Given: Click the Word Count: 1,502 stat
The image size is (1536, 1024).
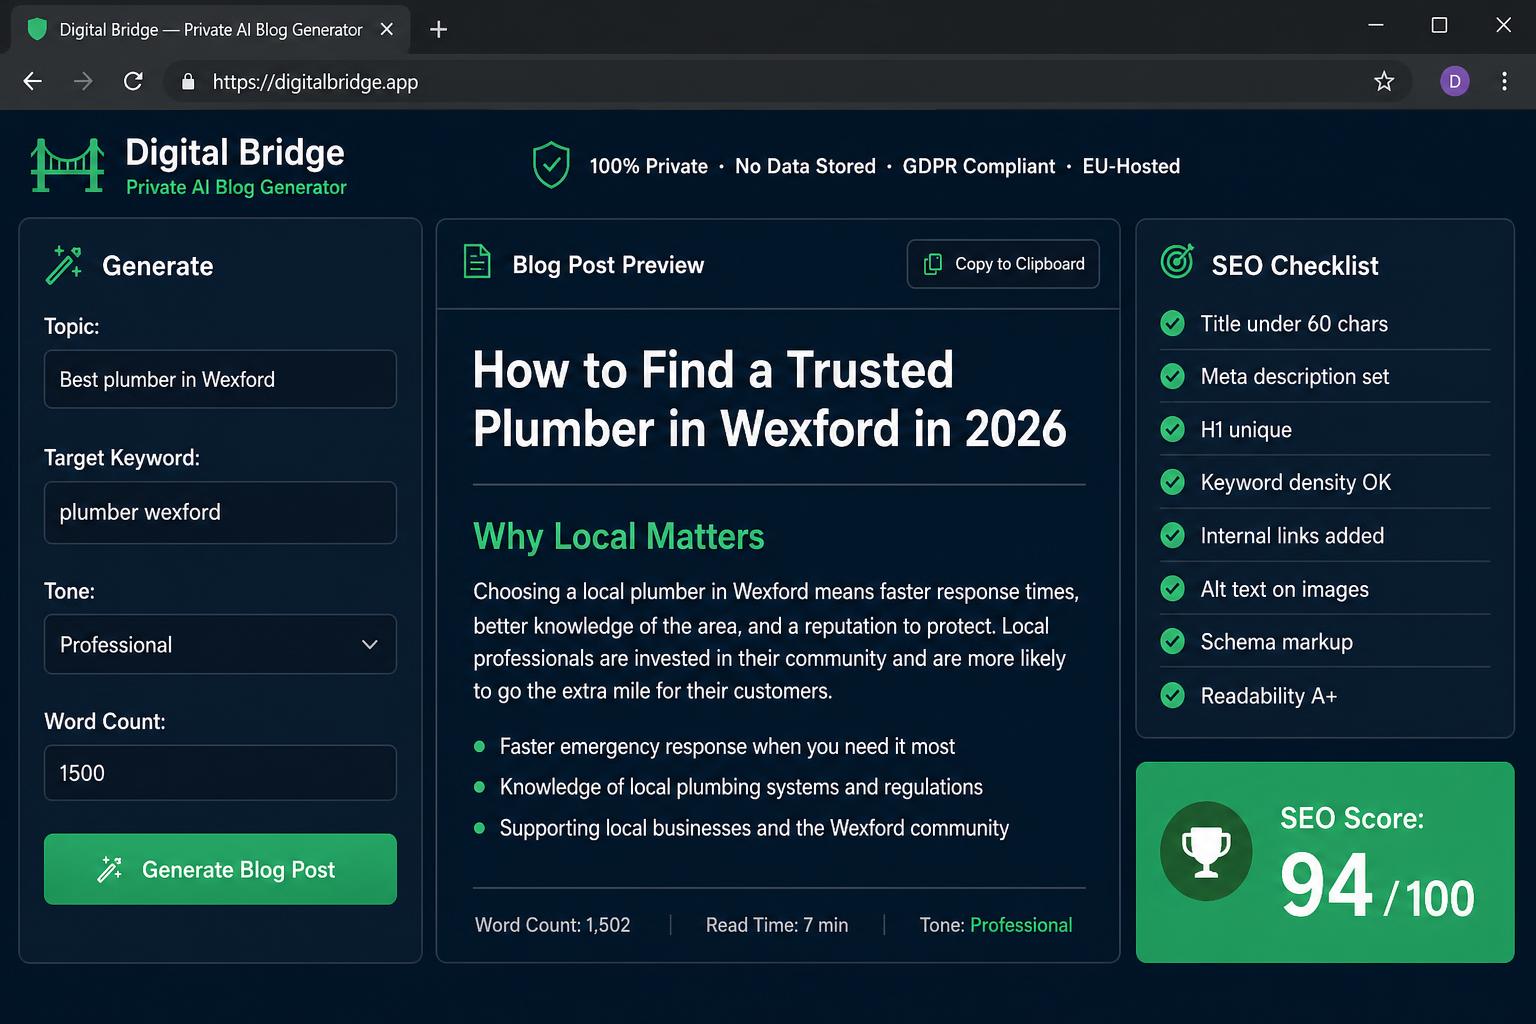Looking at the screenshot, I should click(552, 925).
